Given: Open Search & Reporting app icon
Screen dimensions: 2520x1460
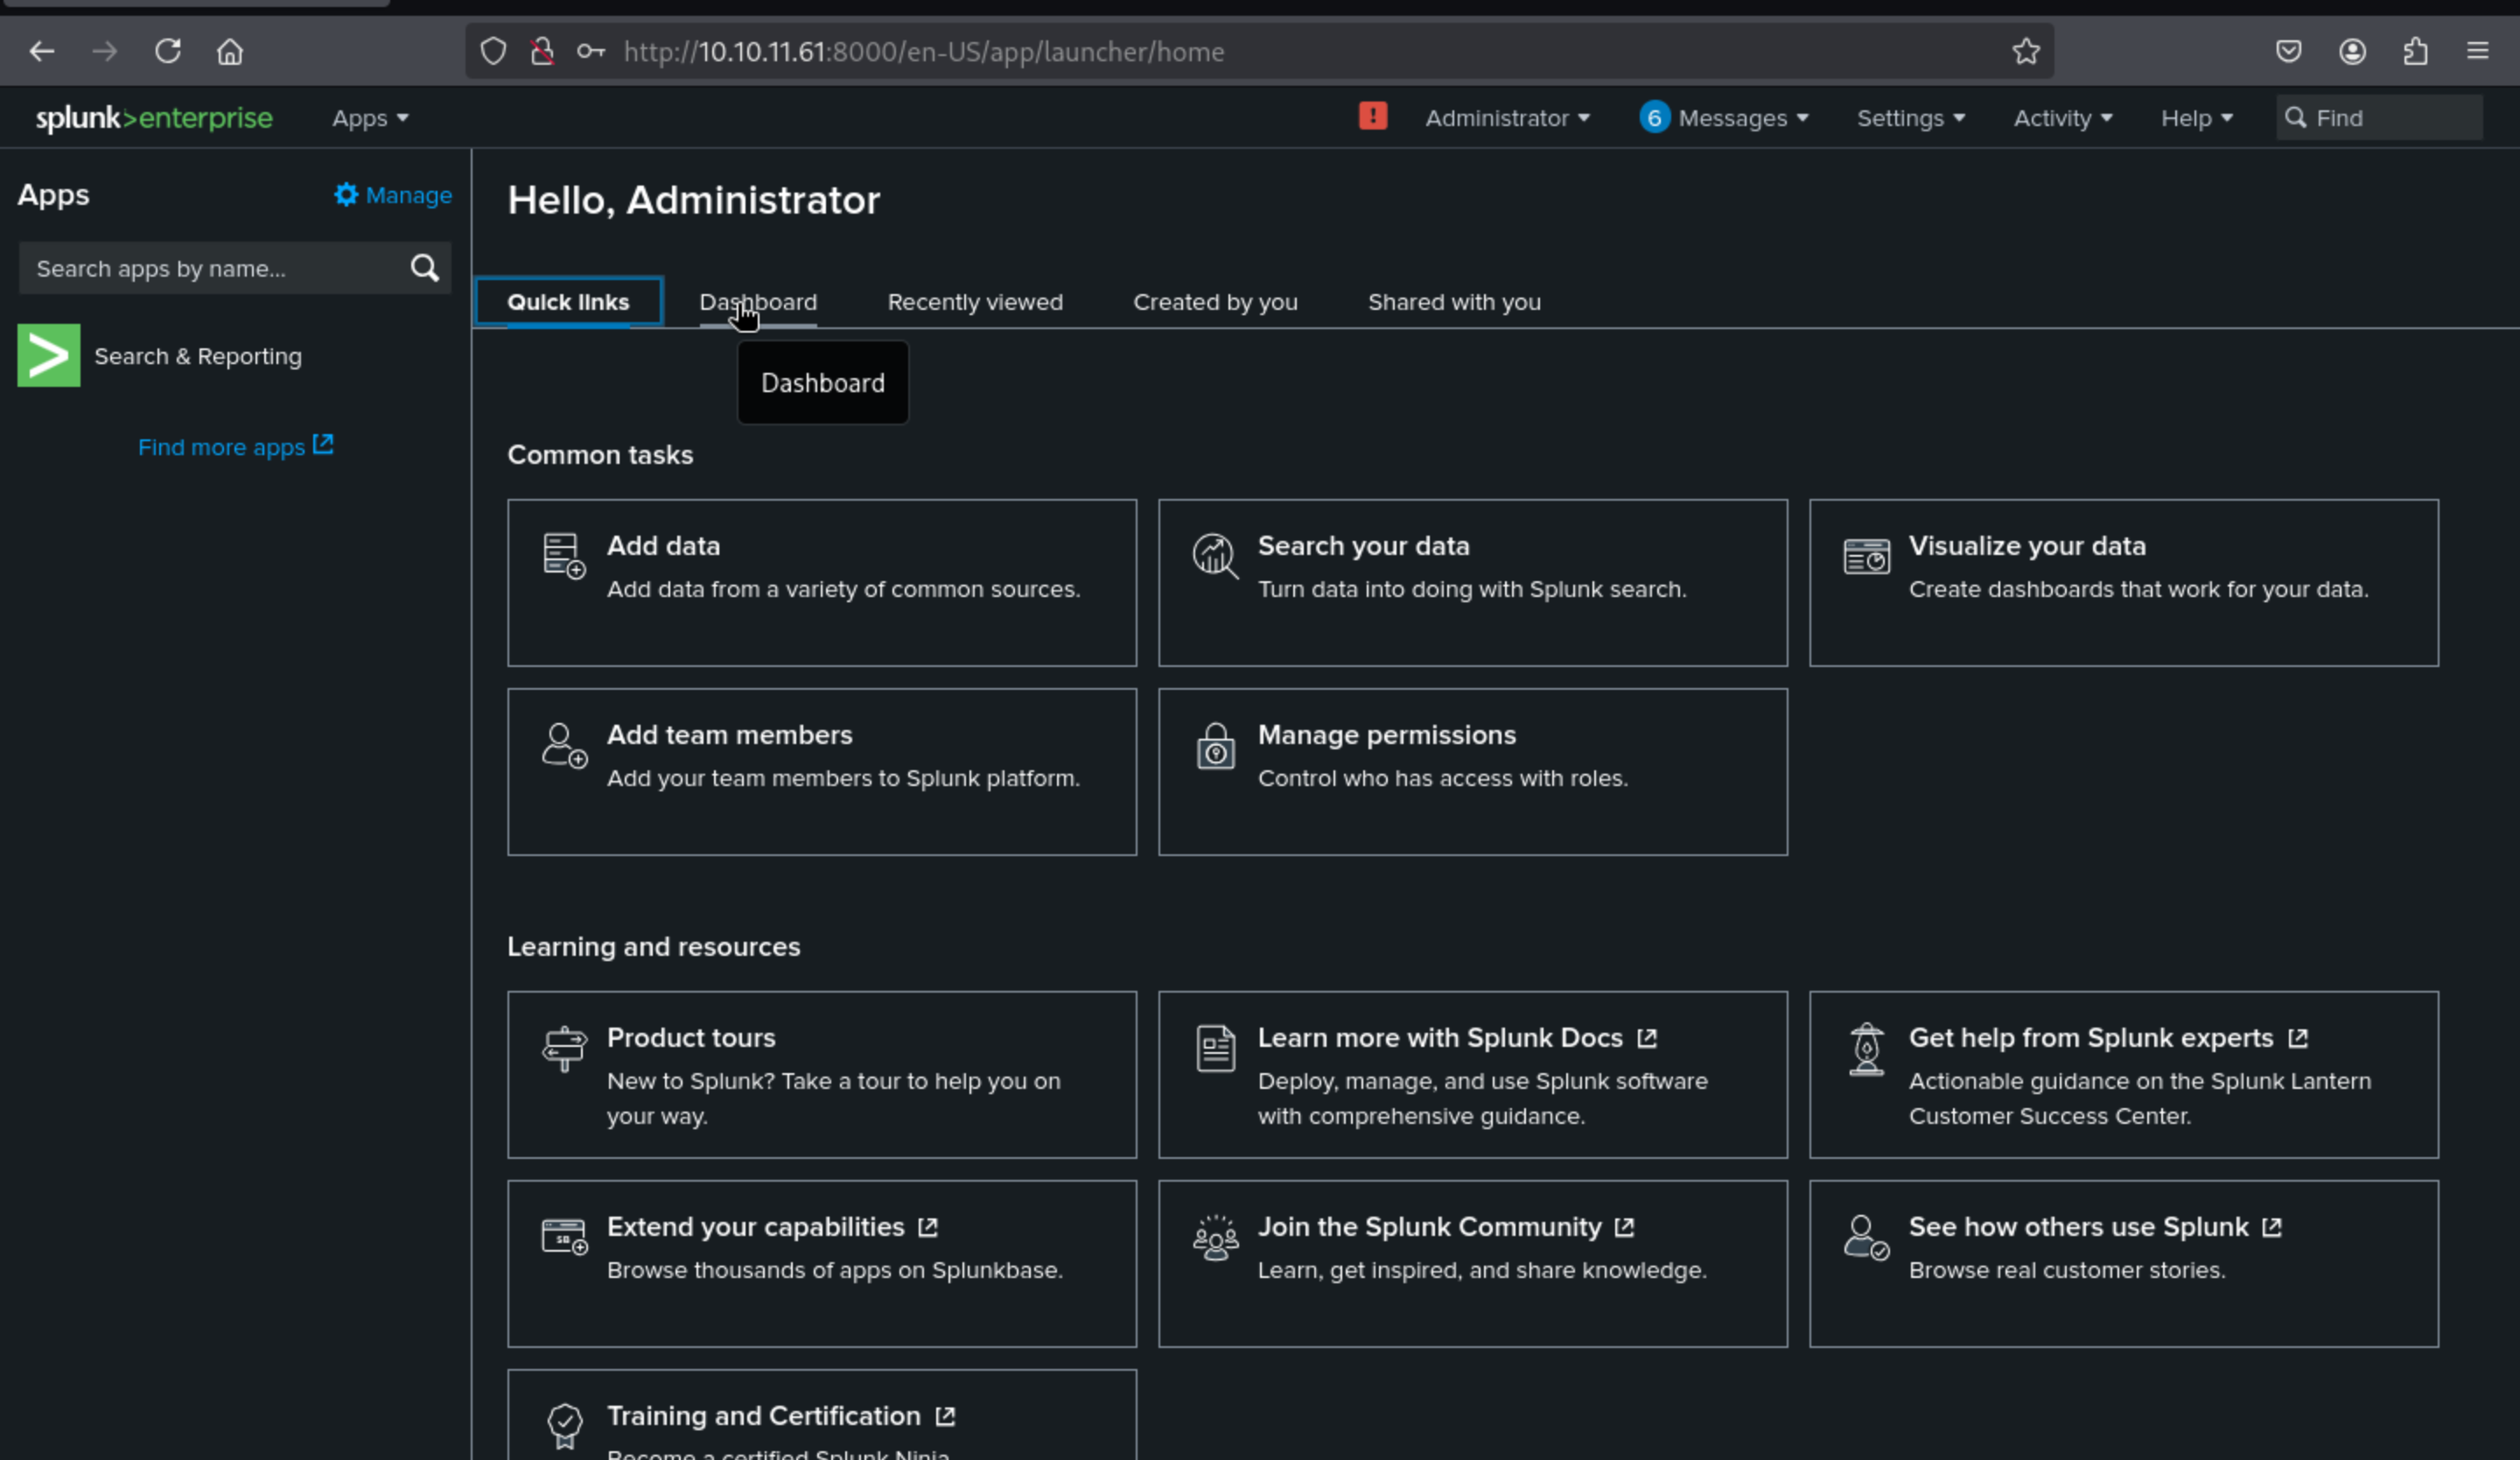Looking at the screenshot, I should pyautogui.click(x=49, y=355).
